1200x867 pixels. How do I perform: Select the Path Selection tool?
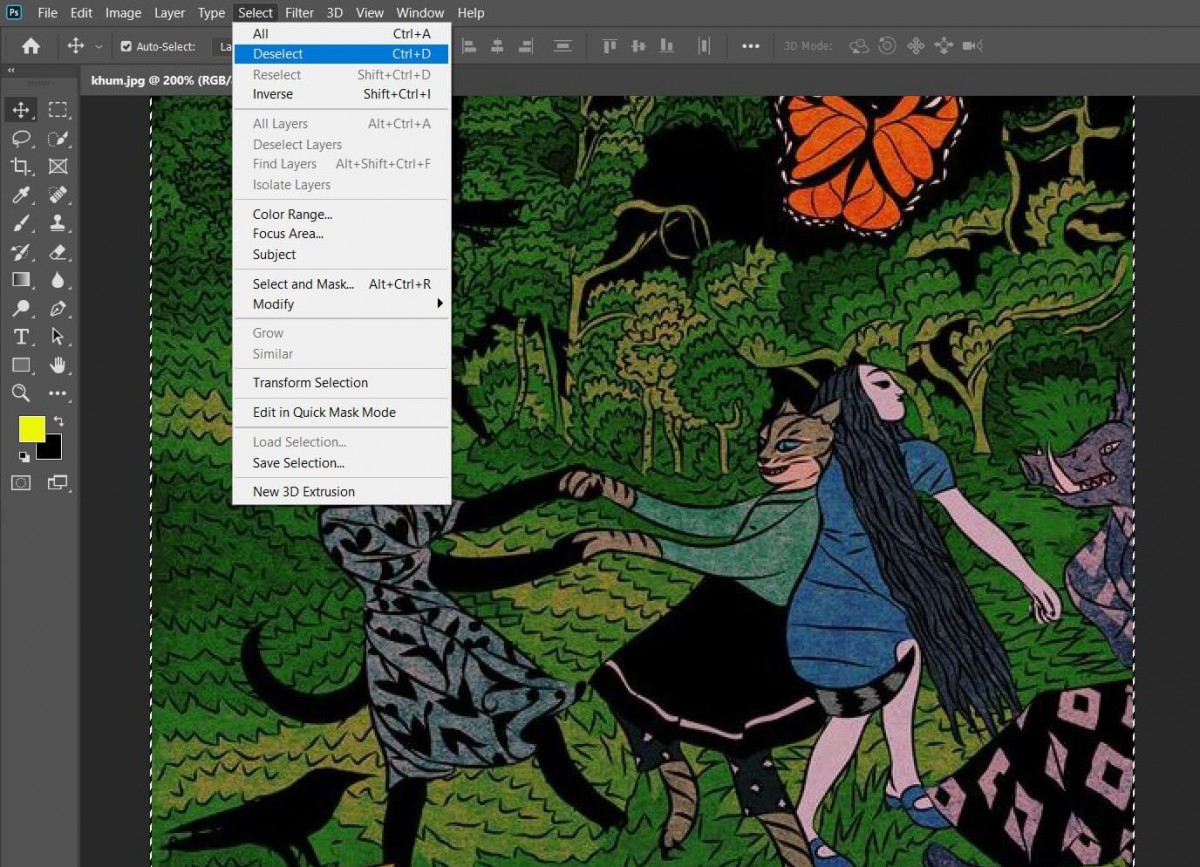pyautogui.click(x=58, y=336)
